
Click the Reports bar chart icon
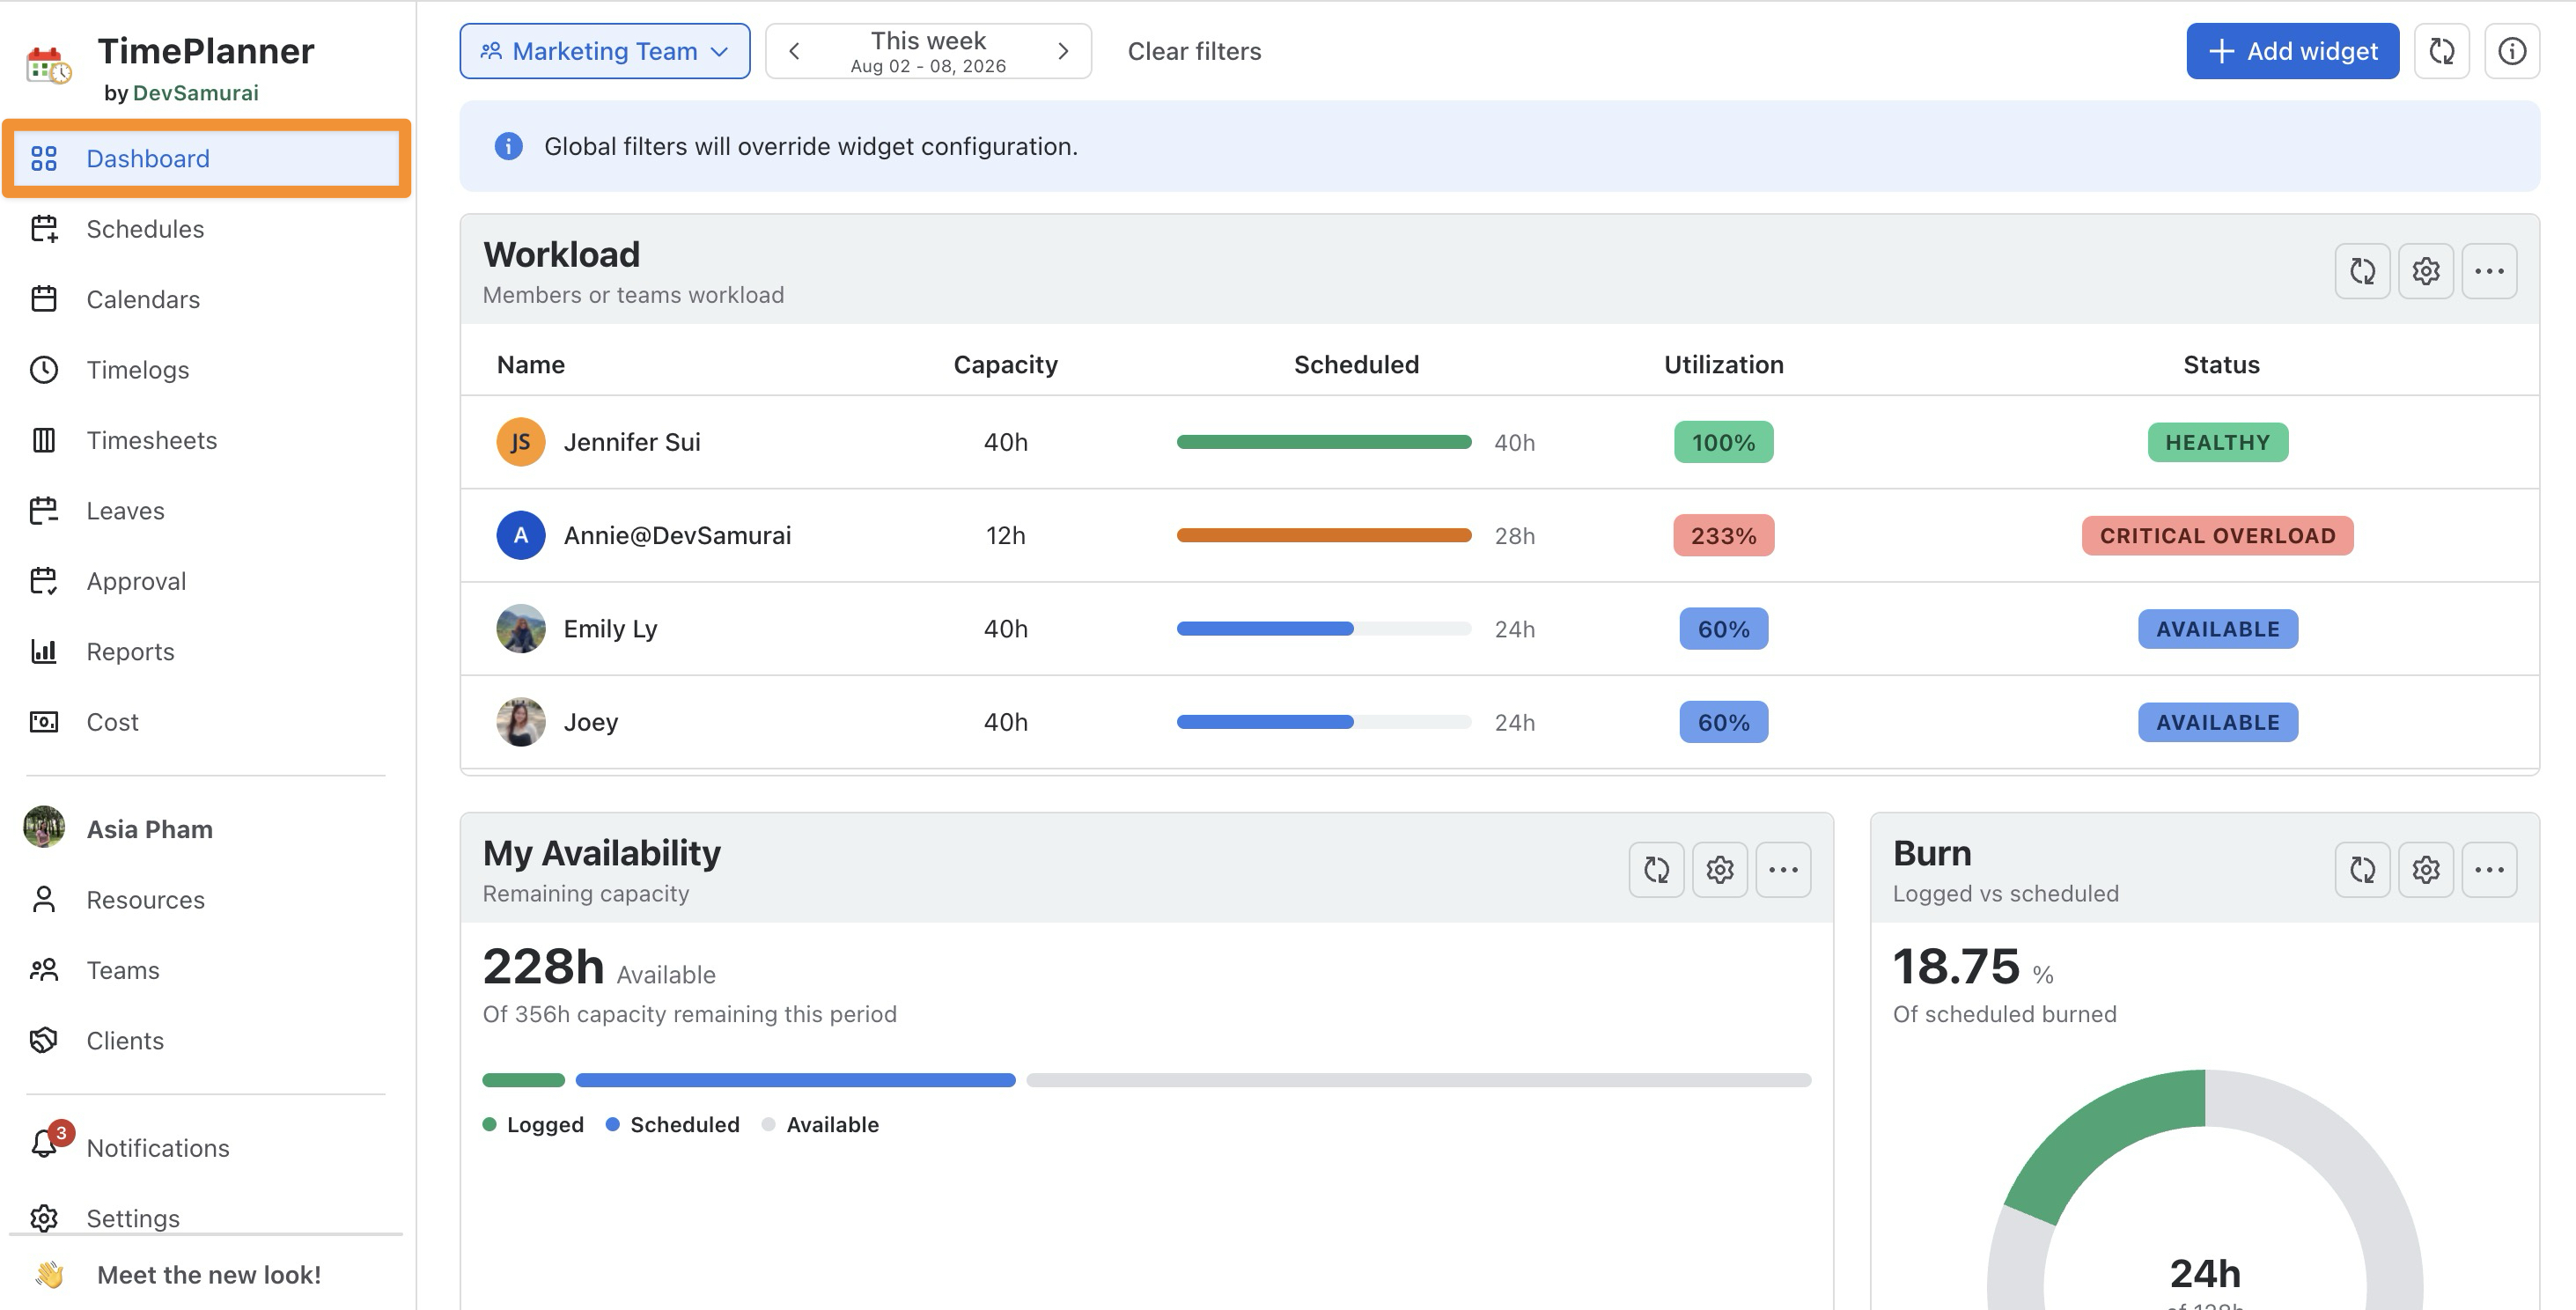(44, 652)
